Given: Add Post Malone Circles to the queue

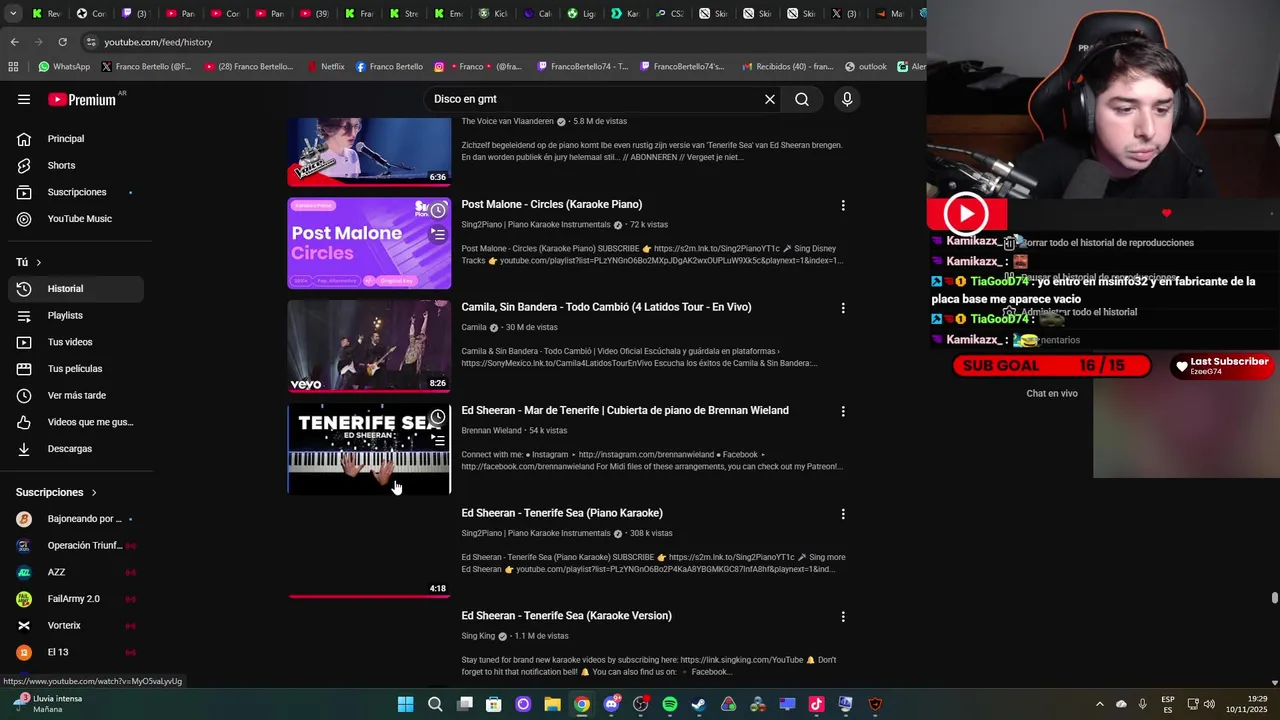Looking at the screenshot, I should [438, 235].
